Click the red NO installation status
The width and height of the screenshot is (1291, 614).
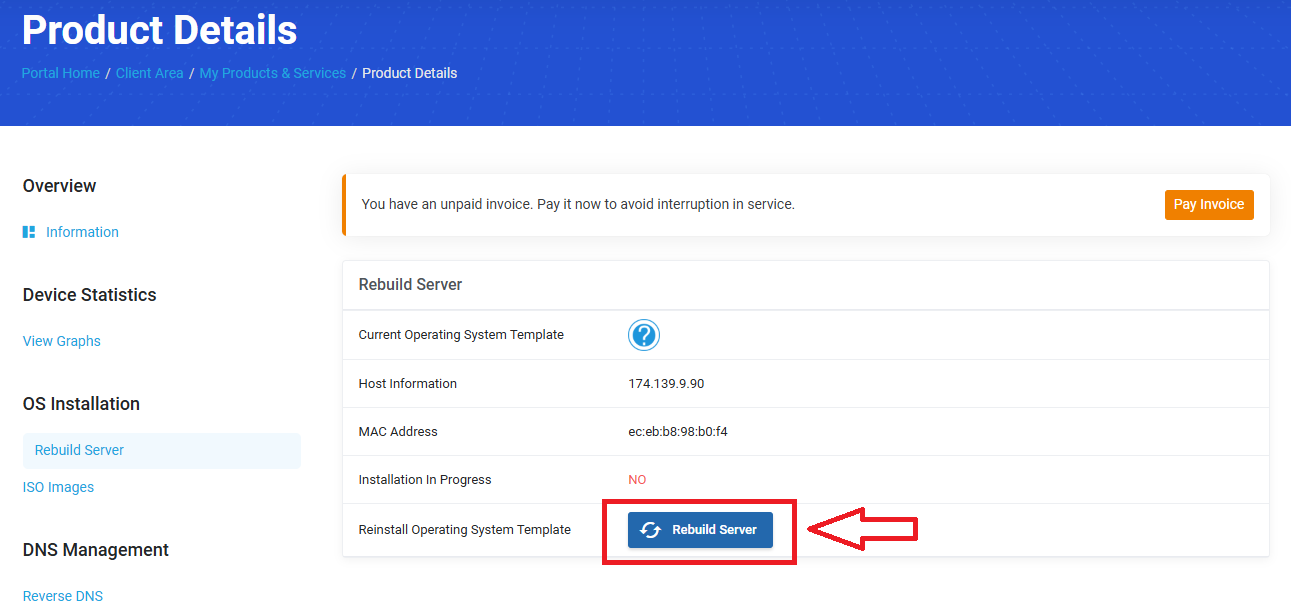click(x=637, y=480)
